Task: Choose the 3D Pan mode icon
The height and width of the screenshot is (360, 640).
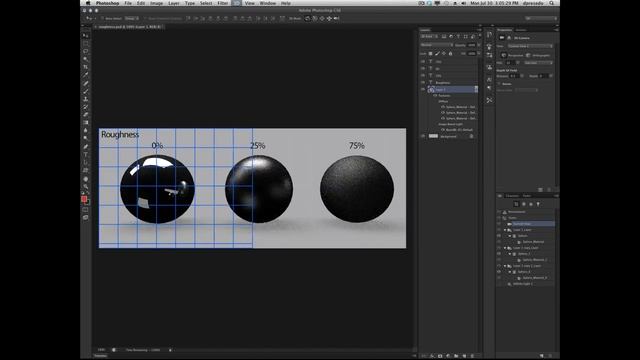Action: pos(322,18)
